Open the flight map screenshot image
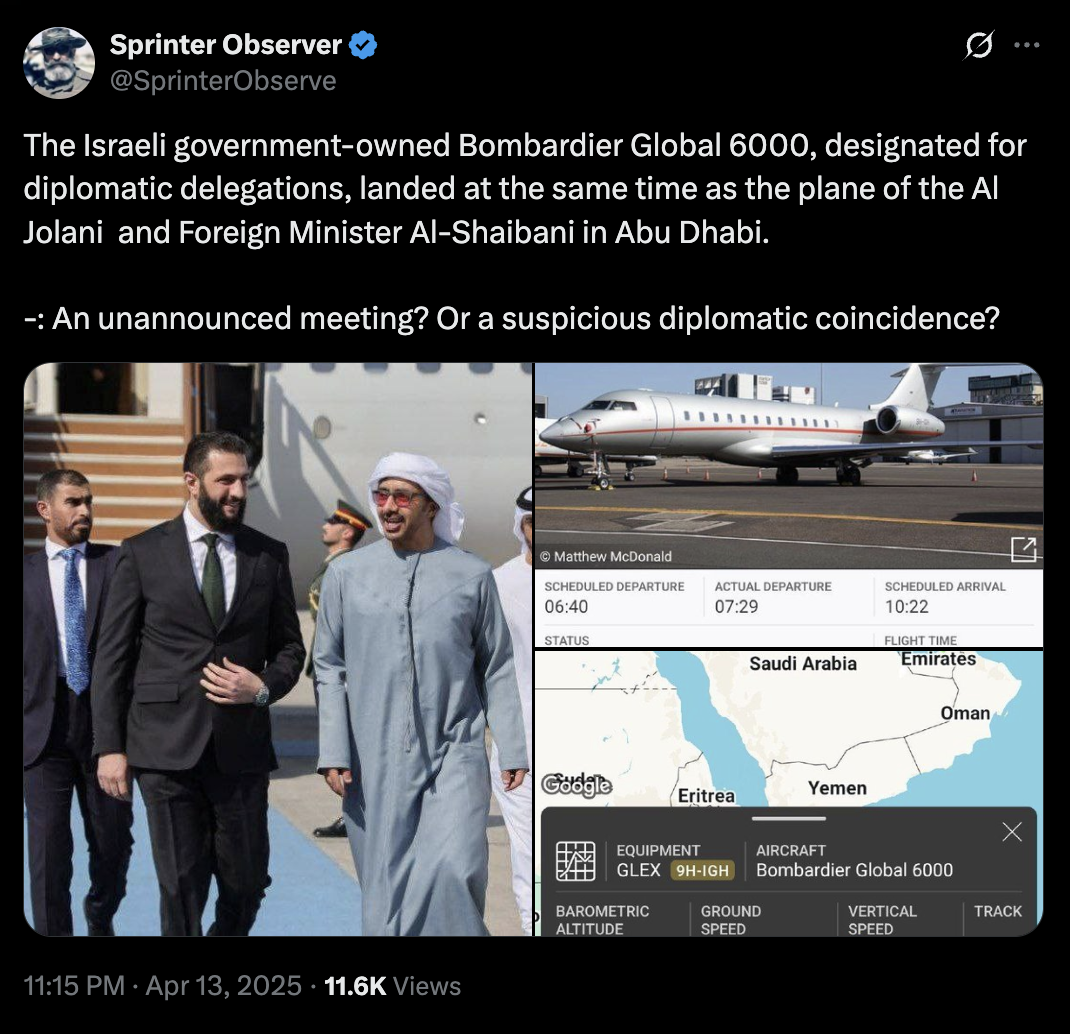This screenshot has height=1034, width=1070. (x=789, y=793)
